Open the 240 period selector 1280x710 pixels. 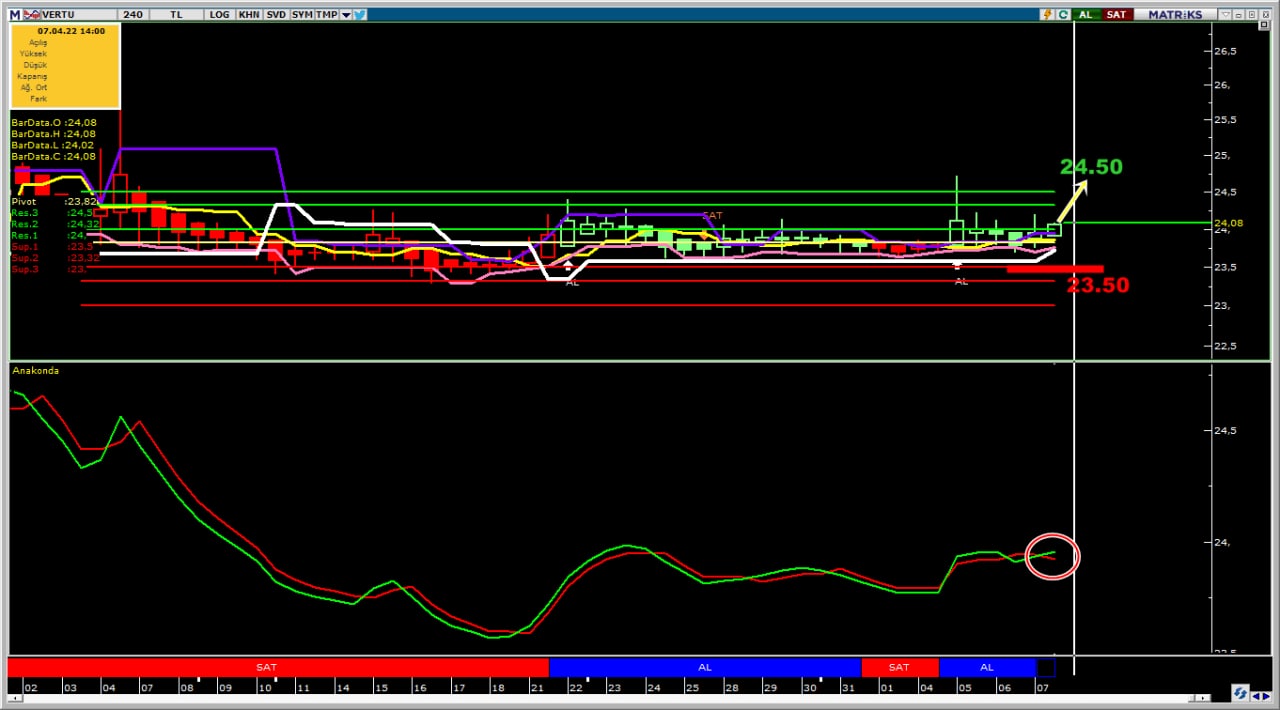133,15
